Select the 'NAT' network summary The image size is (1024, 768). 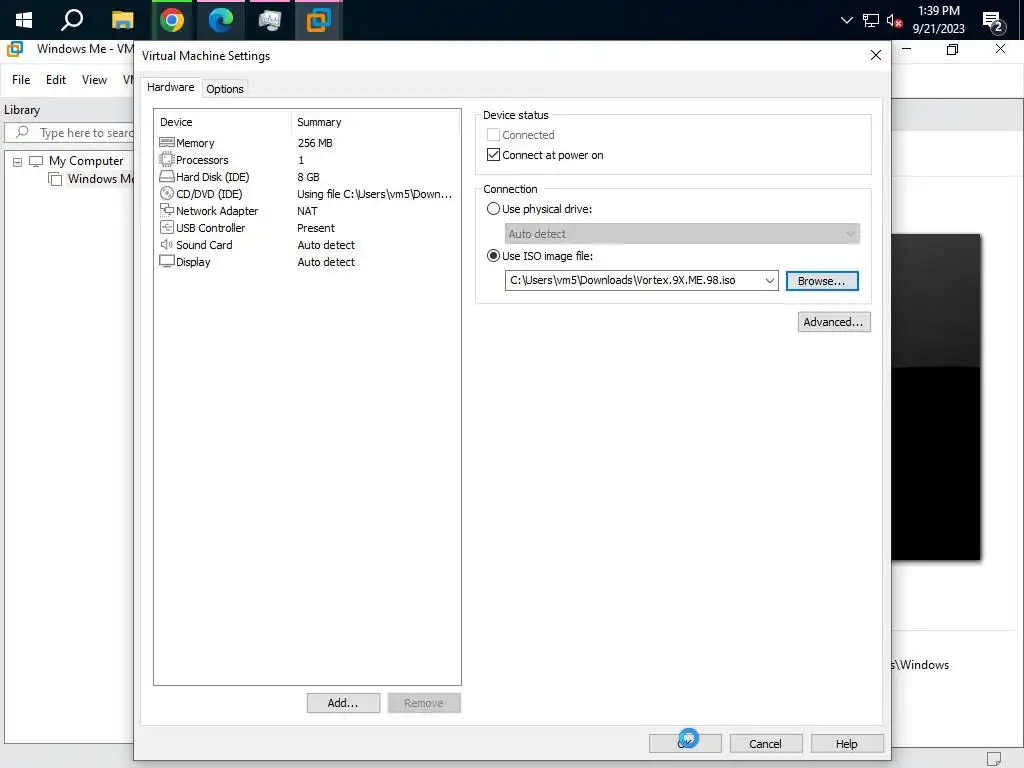(x=307, y=210)
